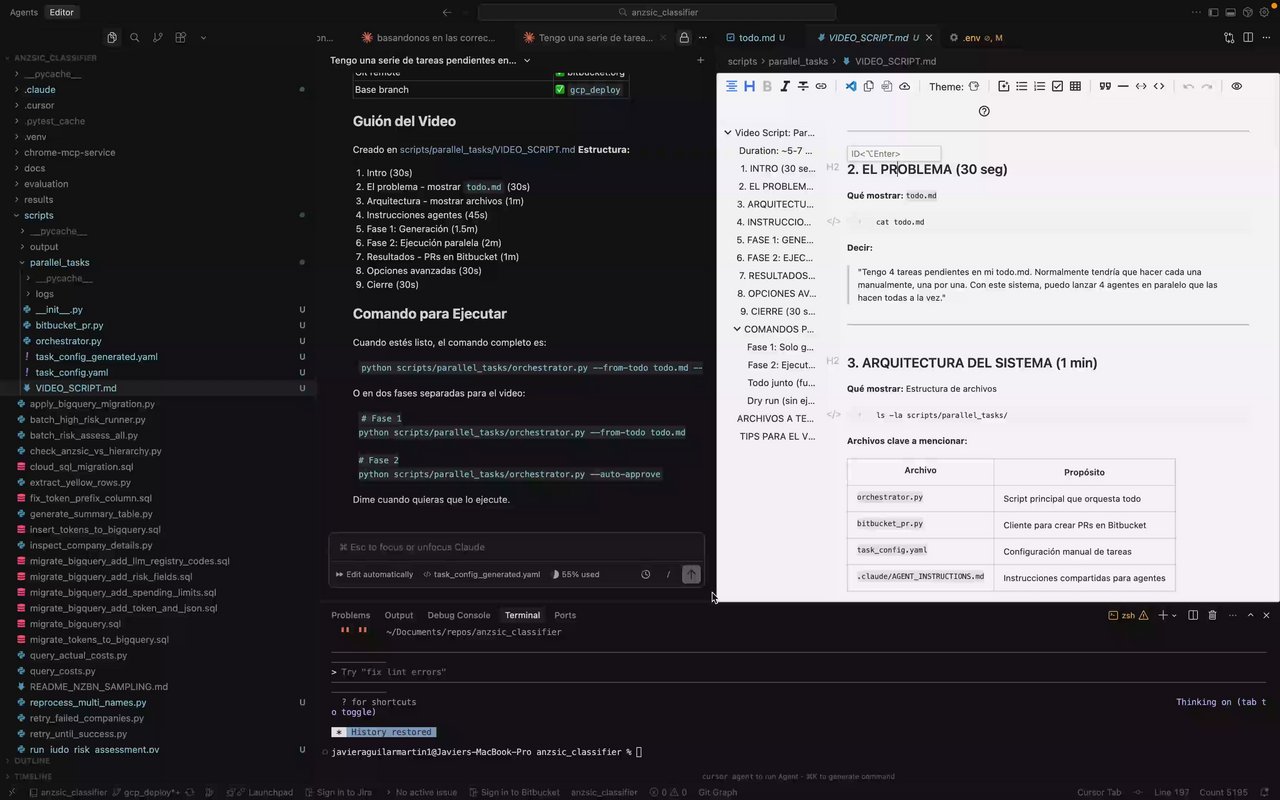Screen dimensions: 1280x800
Task: Send the message to Claude
Action: [691, 574]
